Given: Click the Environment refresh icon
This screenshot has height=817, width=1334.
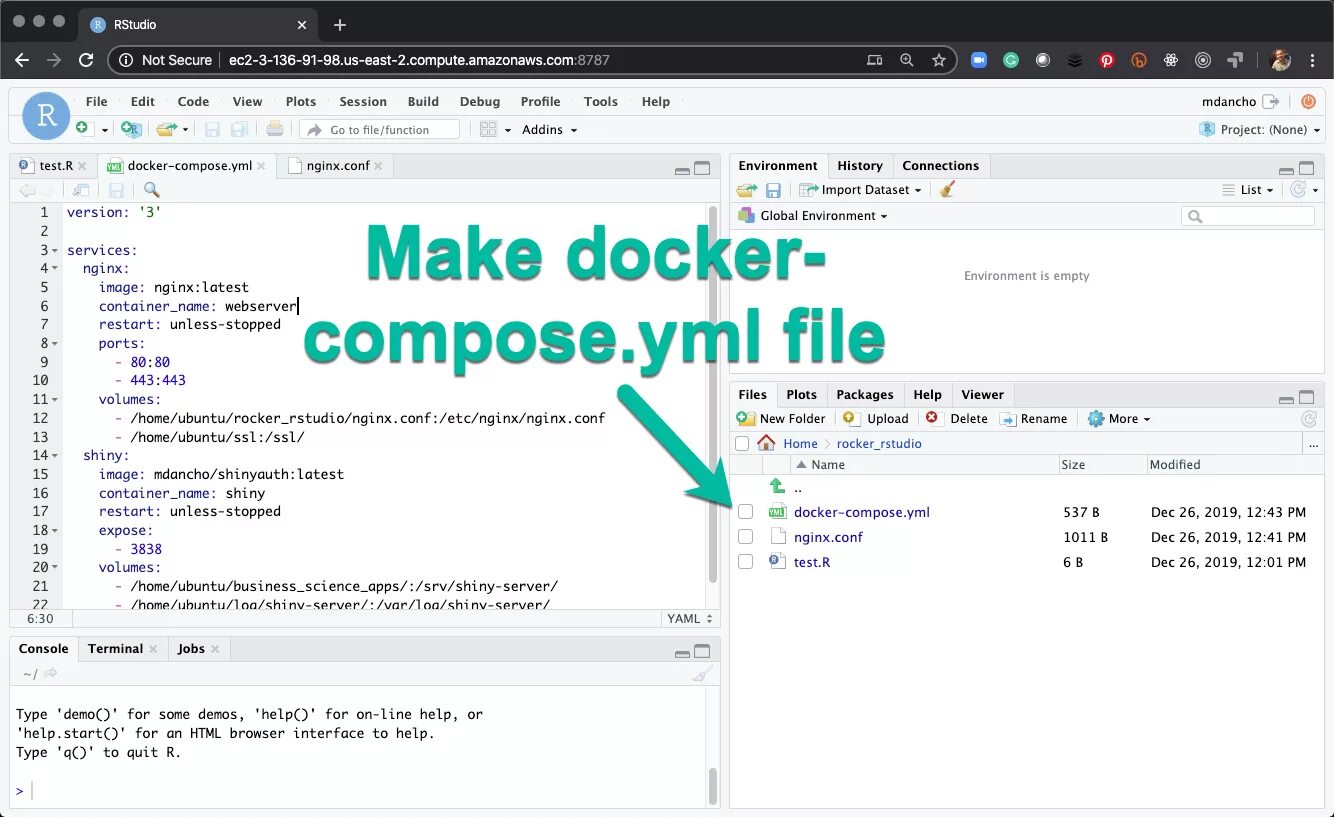Looking at the screenshot, I should coord(1299,190).
